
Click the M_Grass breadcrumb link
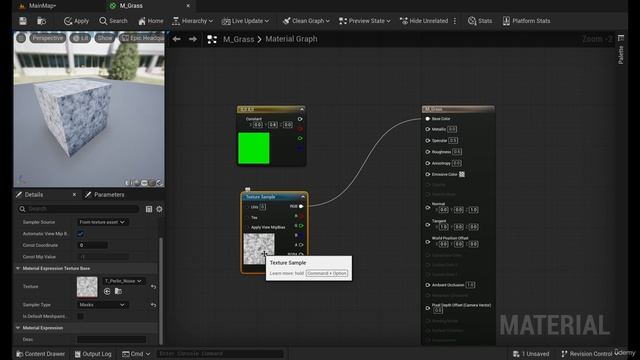tap(238, 39)
